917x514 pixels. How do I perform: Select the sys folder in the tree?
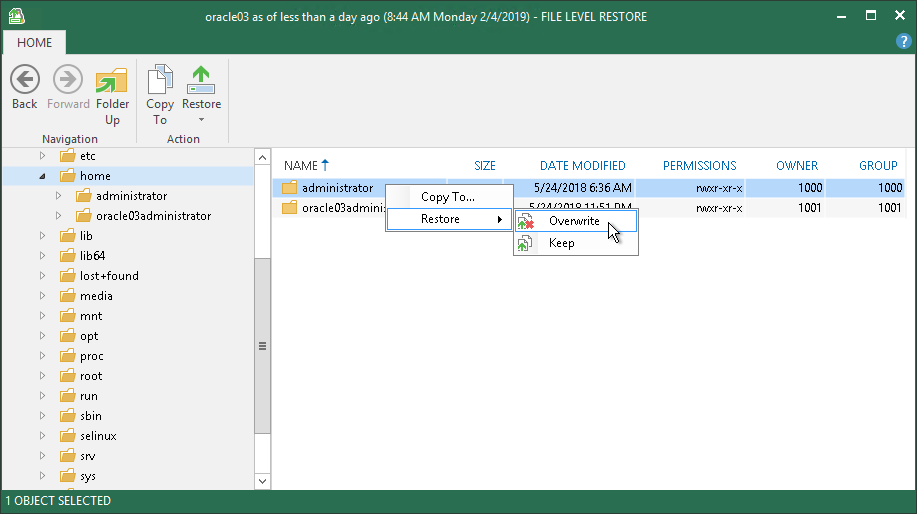pyautogui.click(x=88, y=476)
